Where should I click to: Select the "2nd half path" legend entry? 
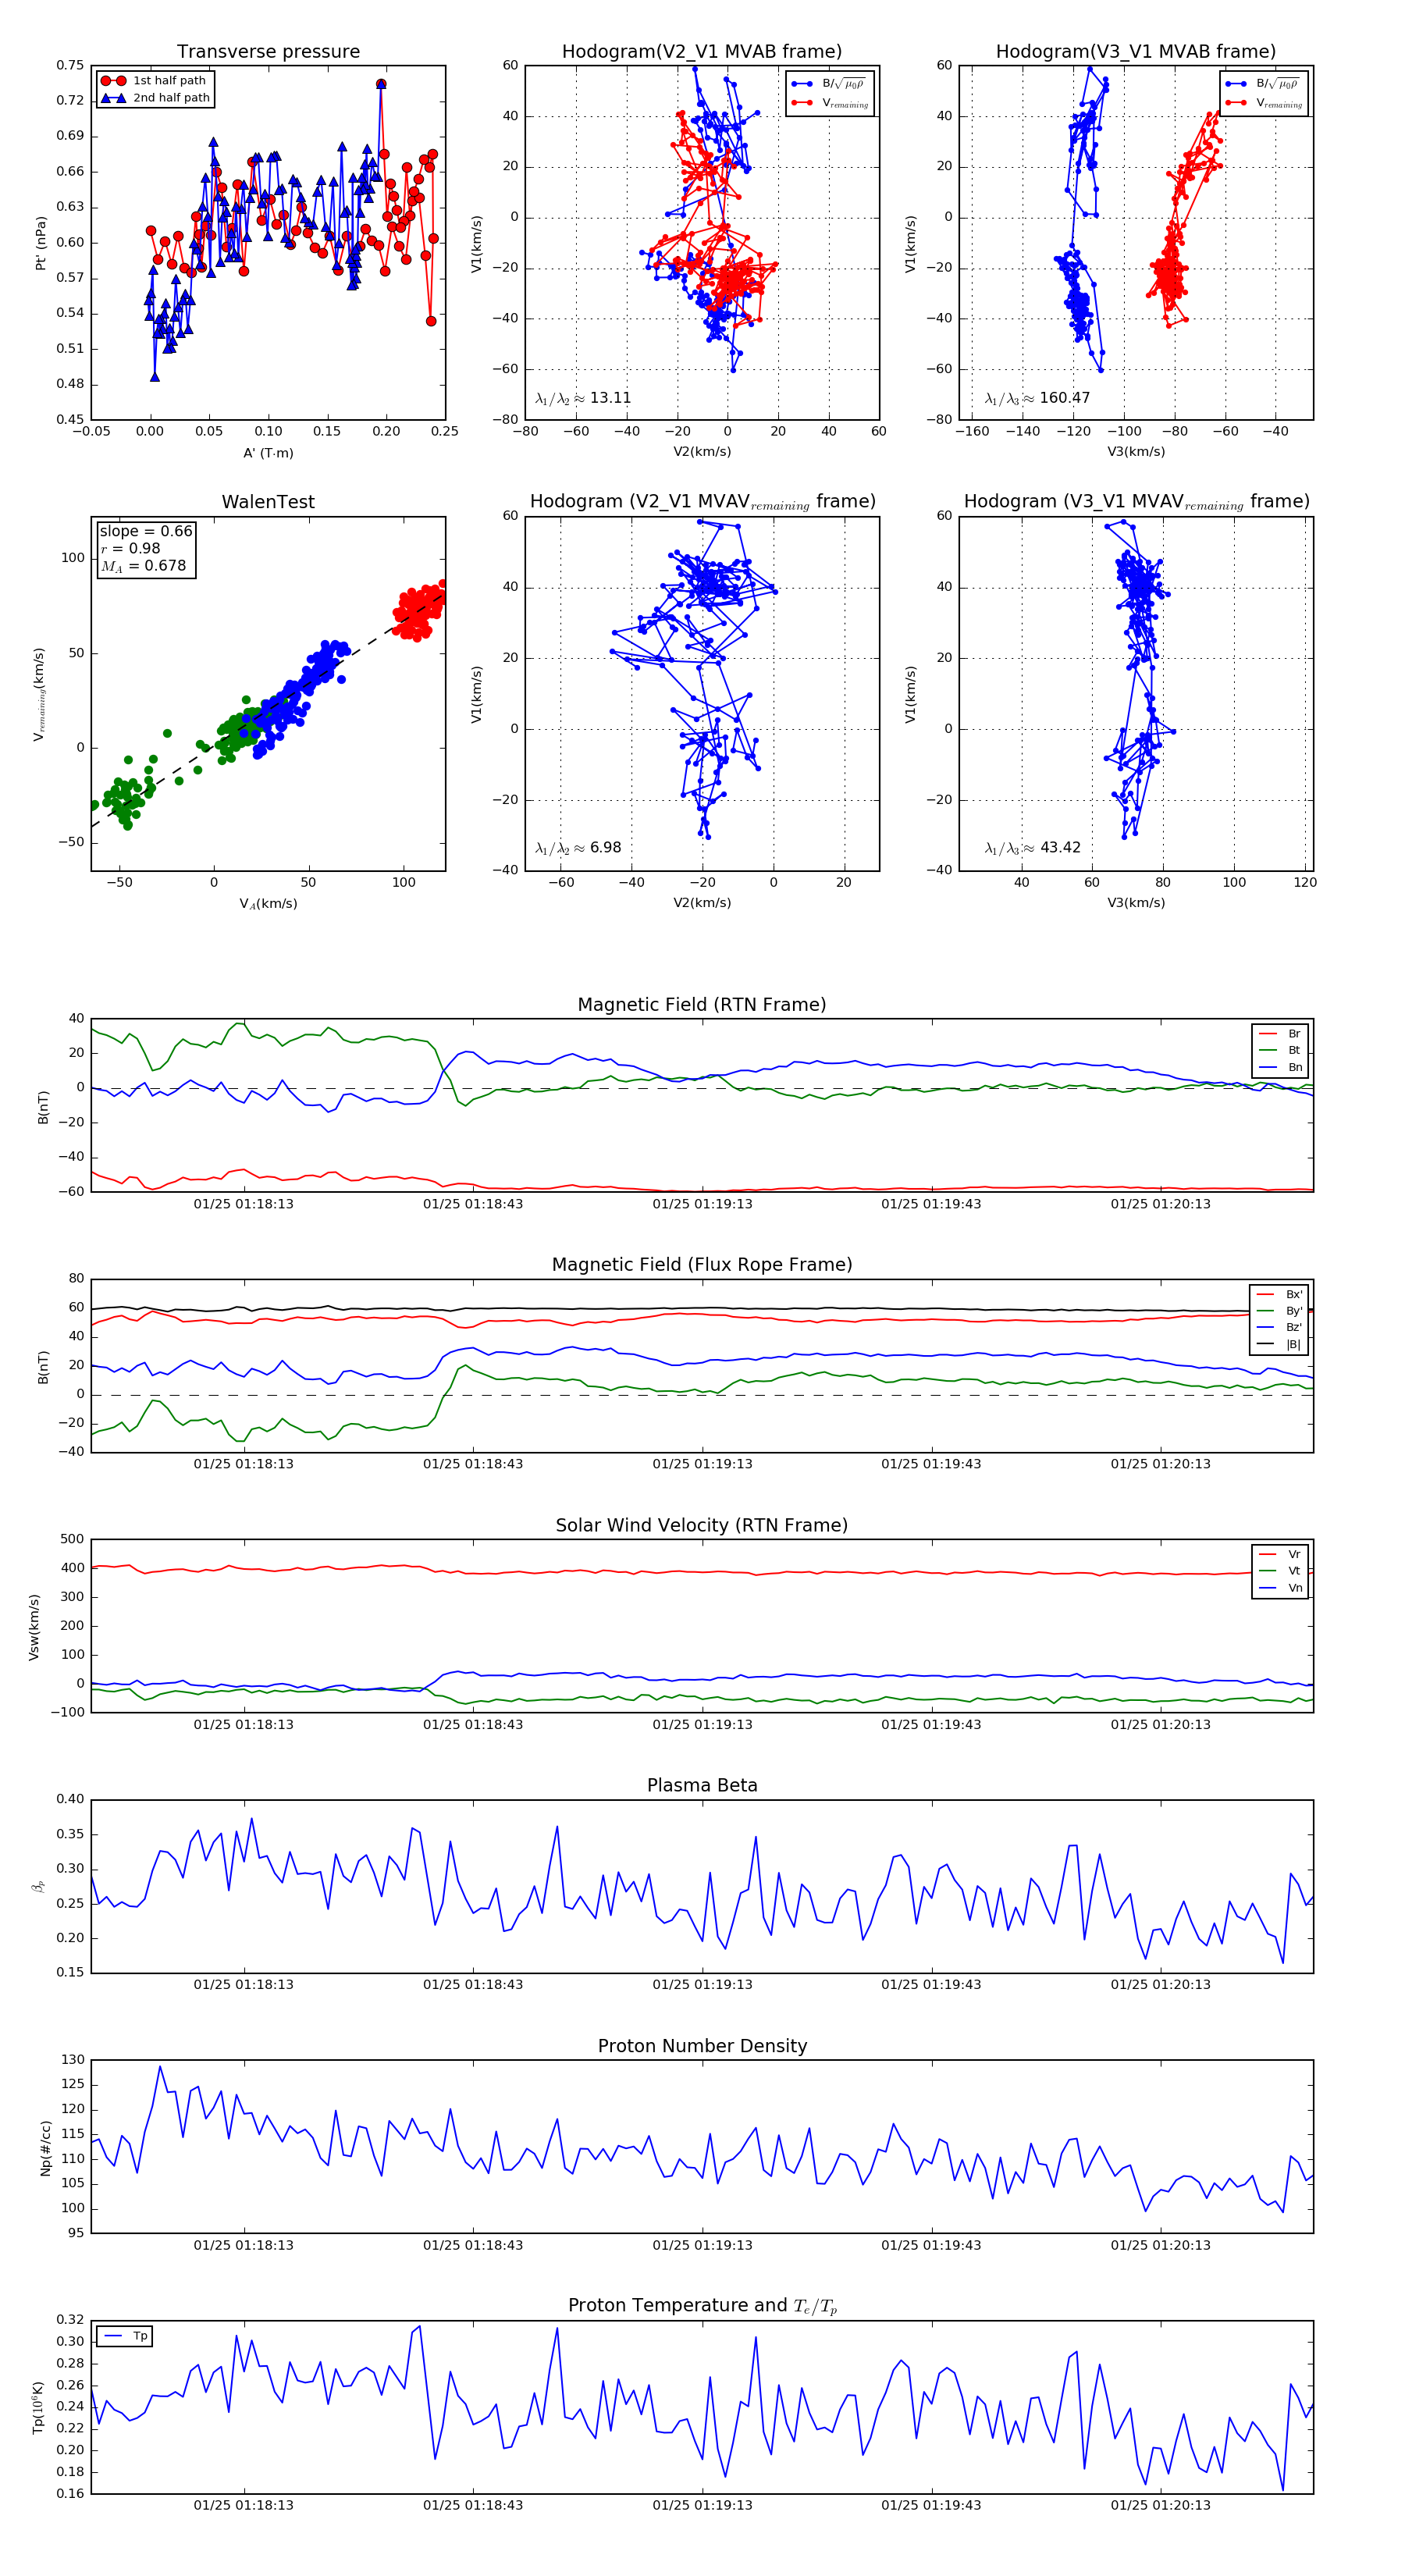[x=156, y=98]
